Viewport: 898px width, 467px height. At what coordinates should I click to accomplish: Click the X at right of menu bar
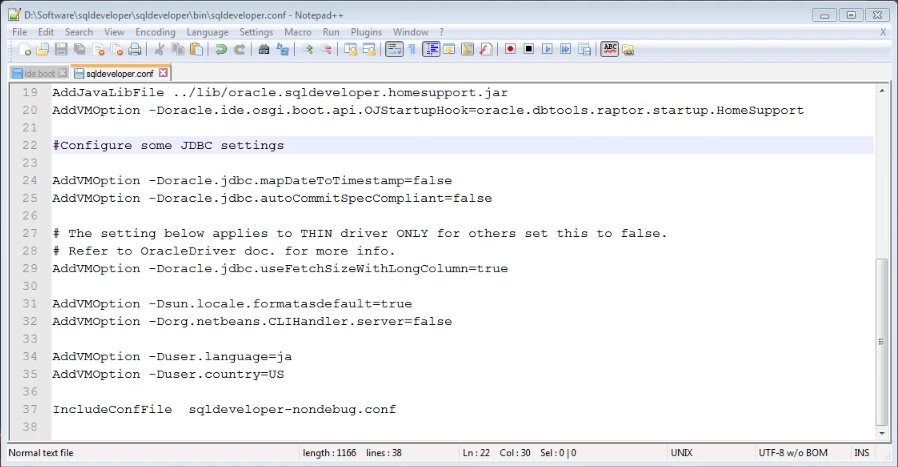pyautogui.click(x=883, y=32)
